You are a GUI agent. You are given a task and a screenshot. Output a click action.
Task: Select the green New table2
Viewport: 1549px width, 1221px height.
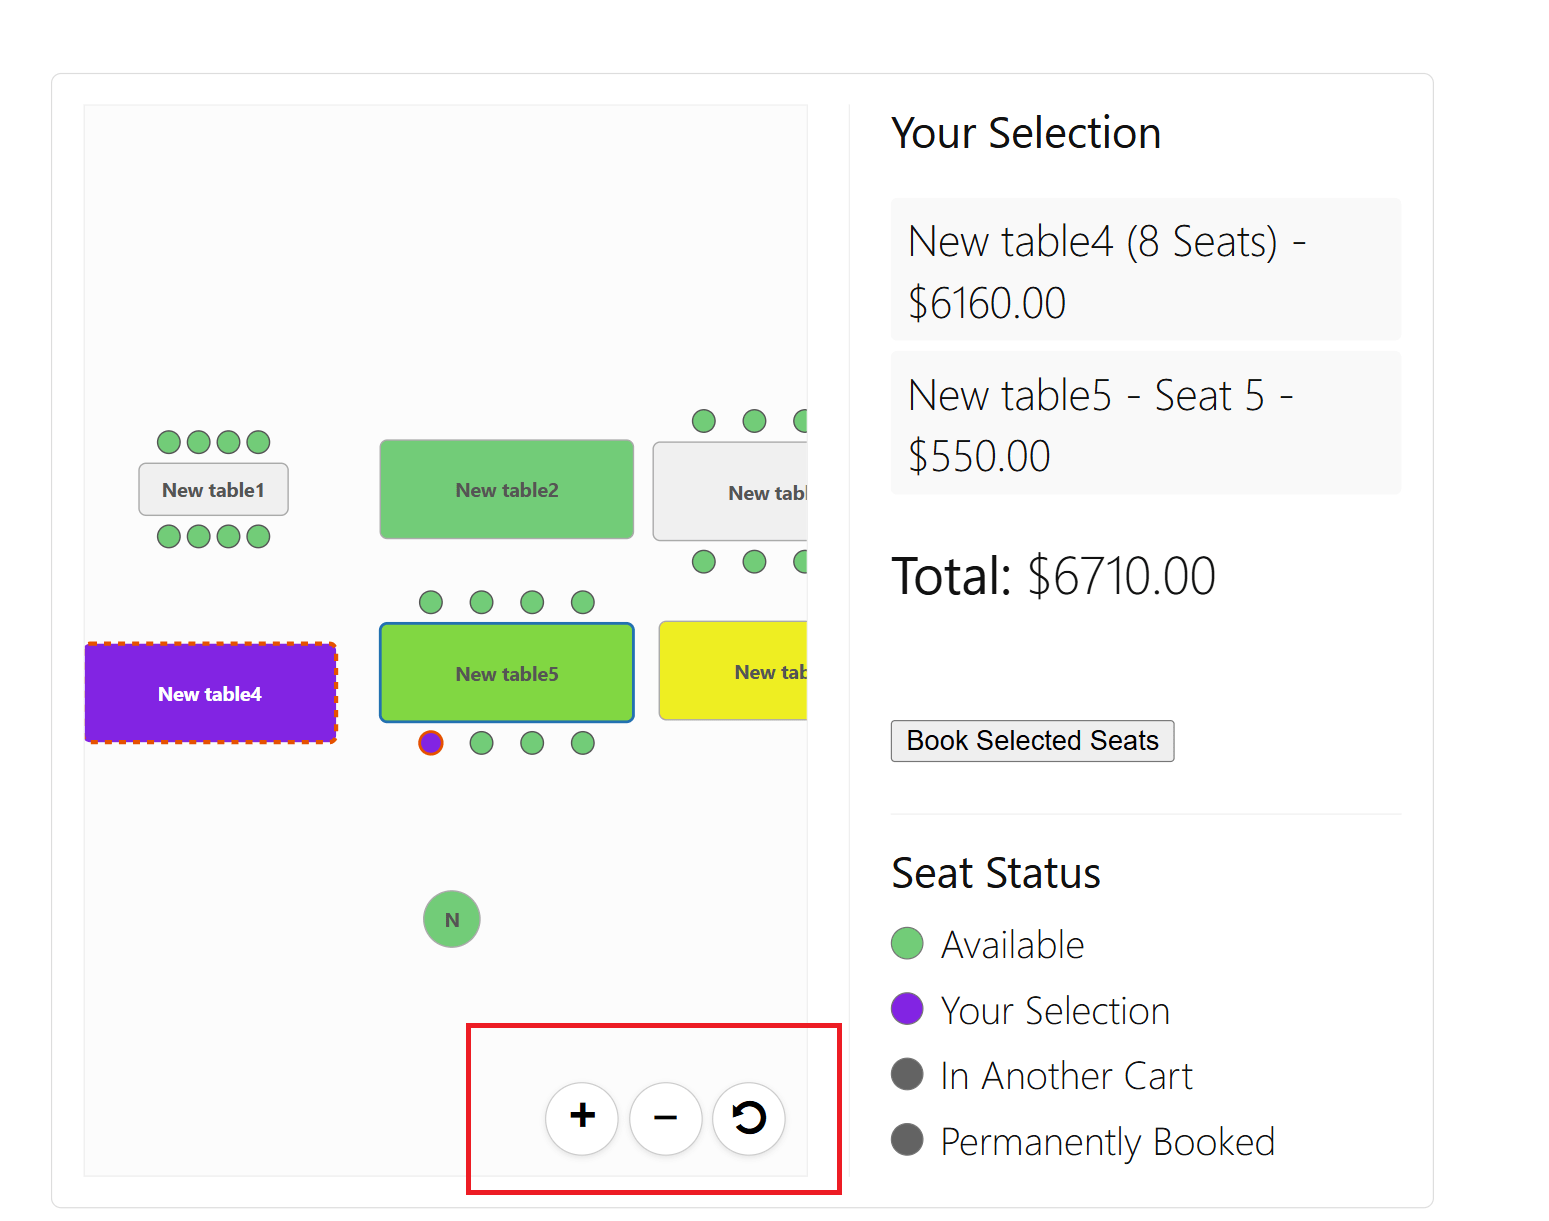point(507,490)
